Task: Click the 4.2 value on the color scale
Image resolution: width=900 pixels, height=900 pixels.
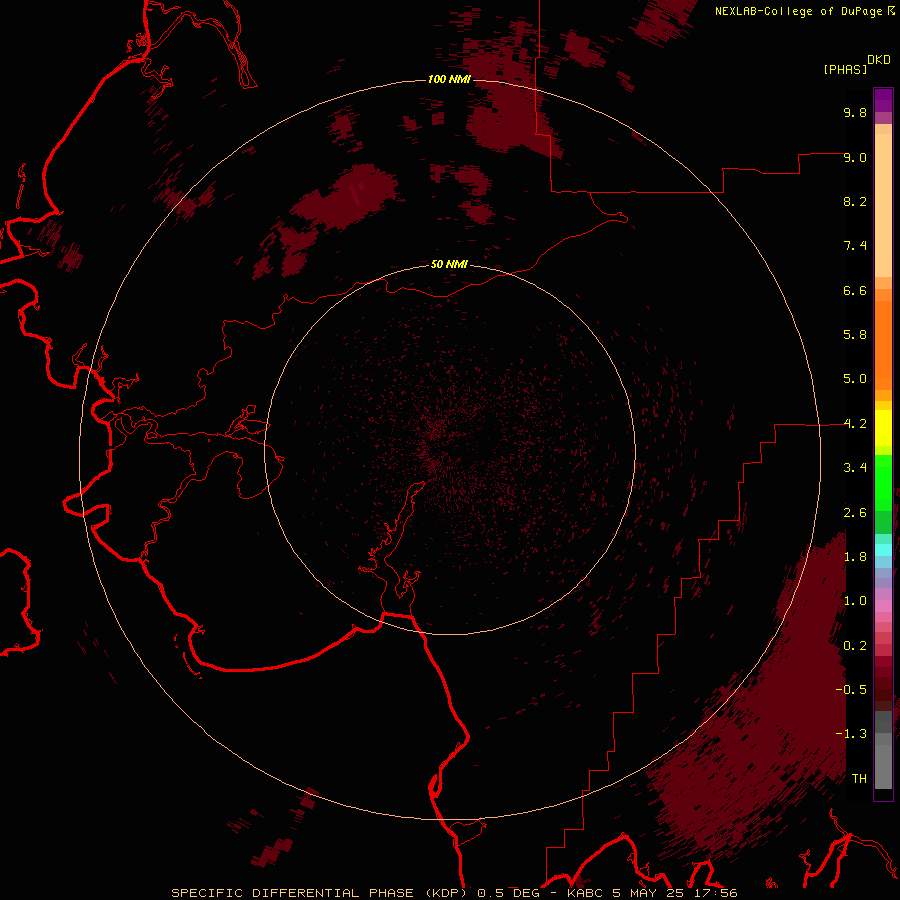Action: point(855,424)
